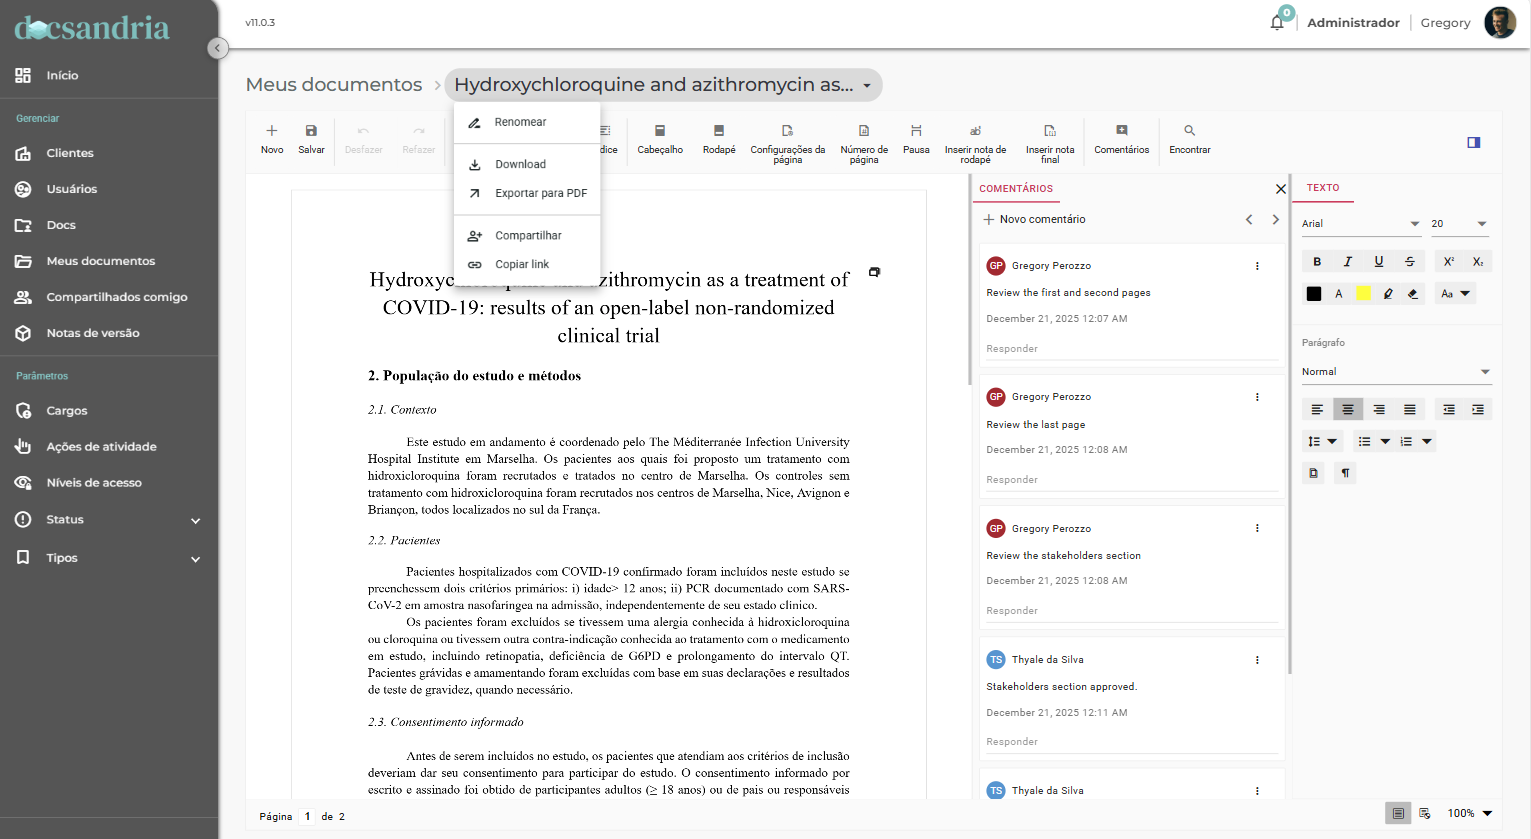Select the clear formatting eraser icon
Image resolution: width=1531 pixels, height=839 pixels.
1412,294
